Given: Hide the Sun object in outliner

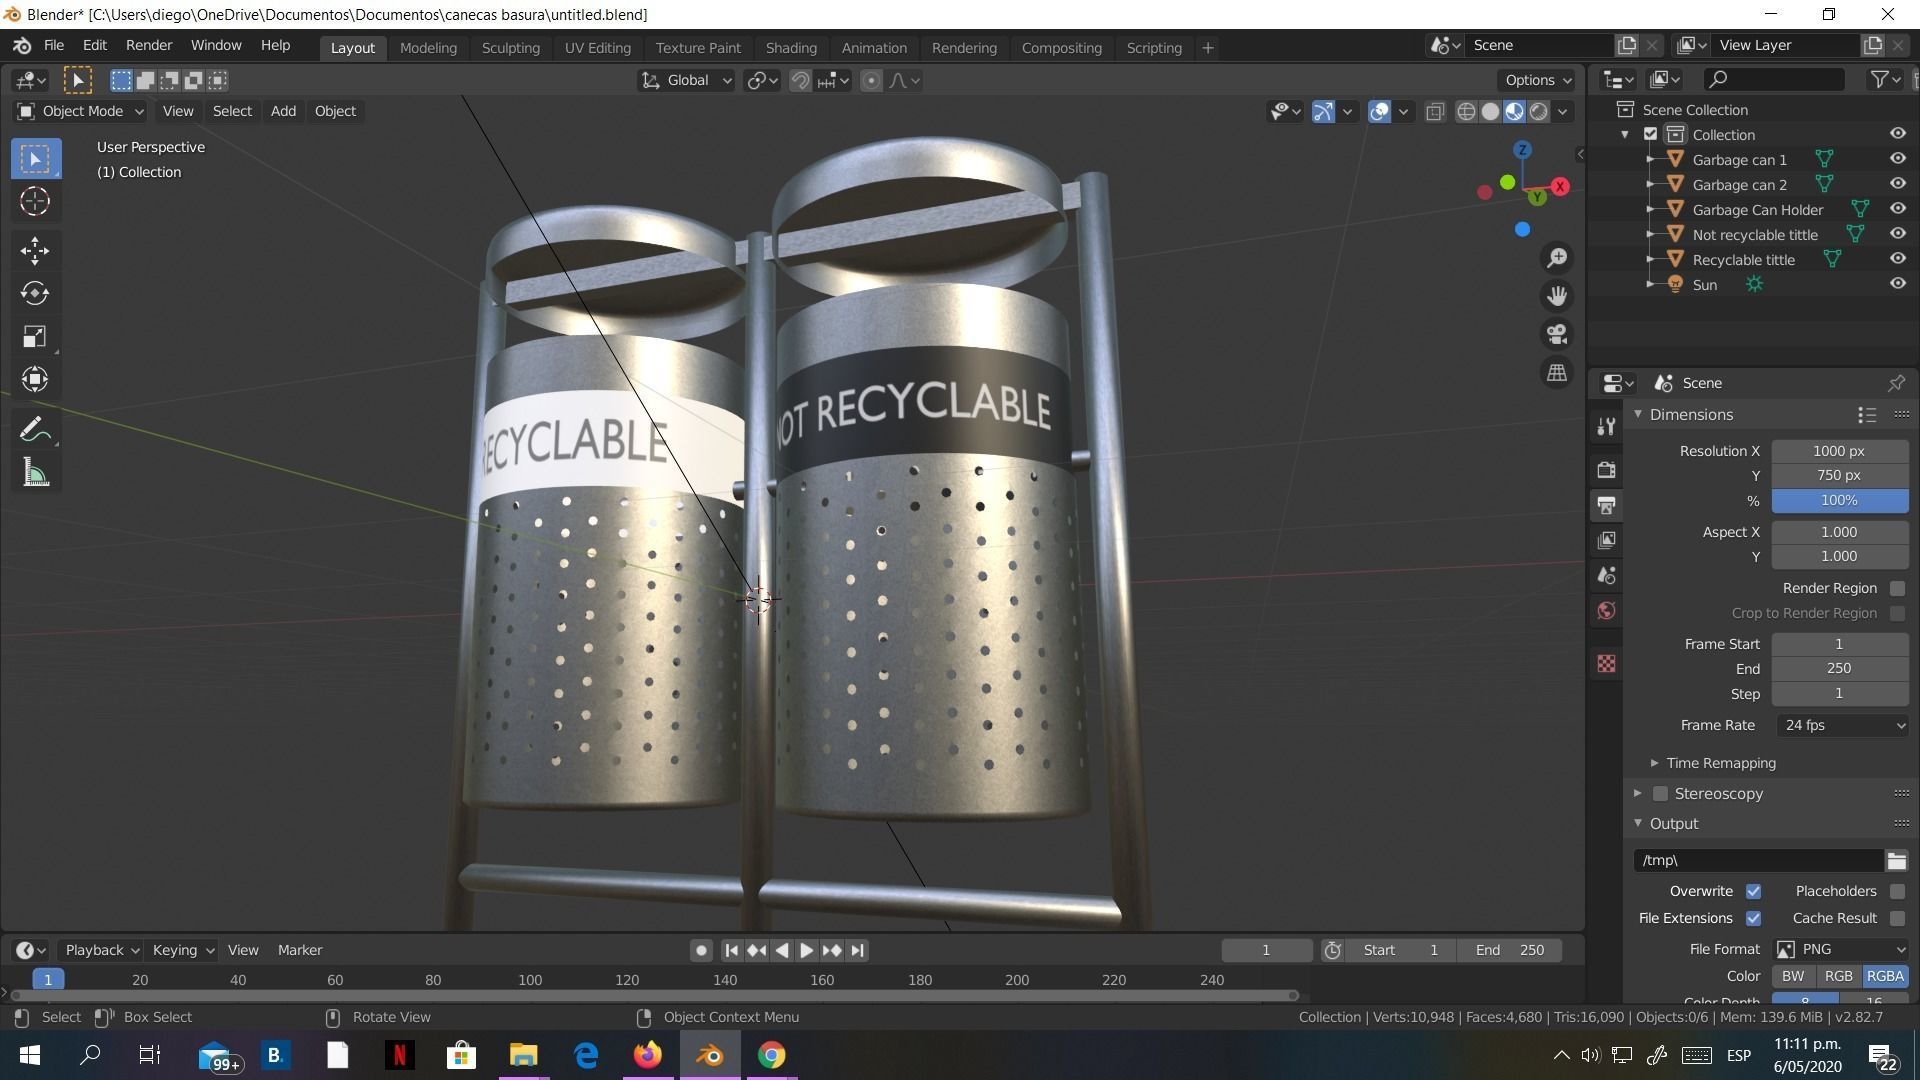Looking at the screenshot, I should pos(1897,284).
